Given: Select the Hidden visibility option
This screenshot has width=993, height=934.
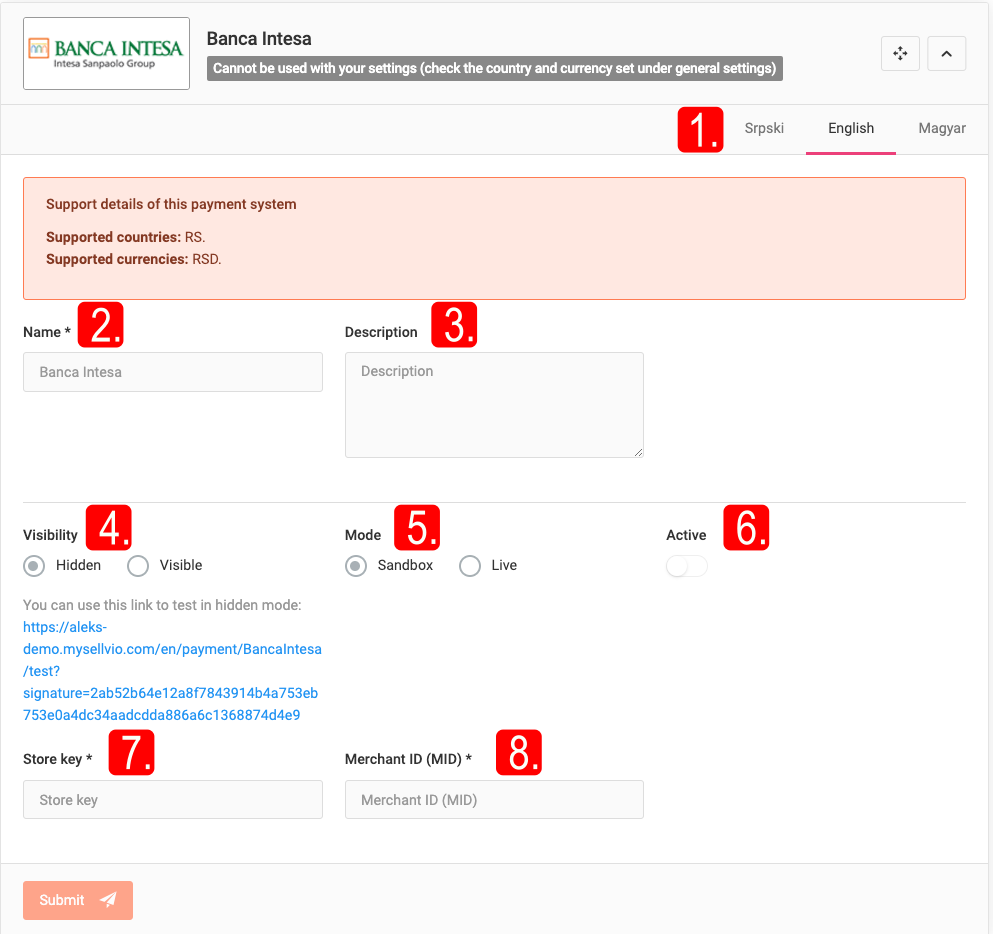Looking at the screenshot, I should coord(33,565).
